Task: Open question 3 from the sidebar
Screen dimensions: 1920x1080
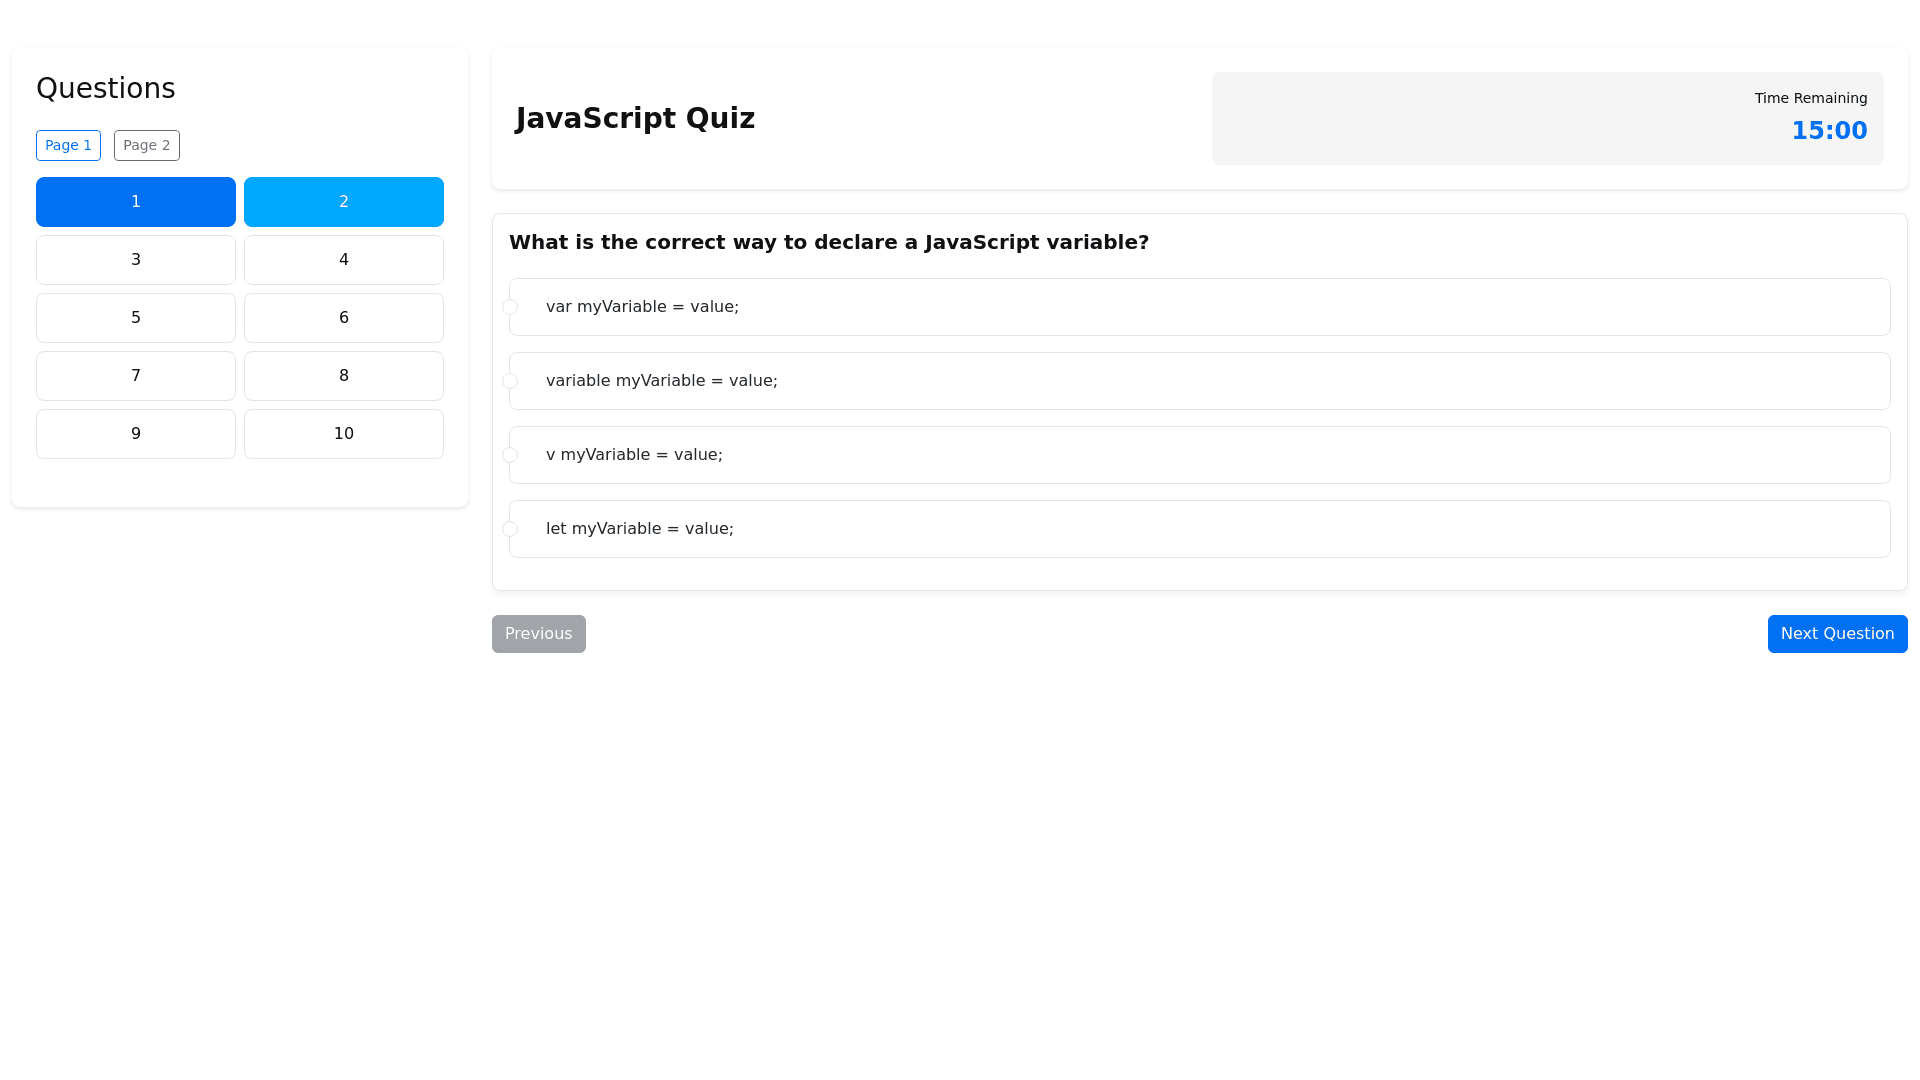Action: [136, 260]
